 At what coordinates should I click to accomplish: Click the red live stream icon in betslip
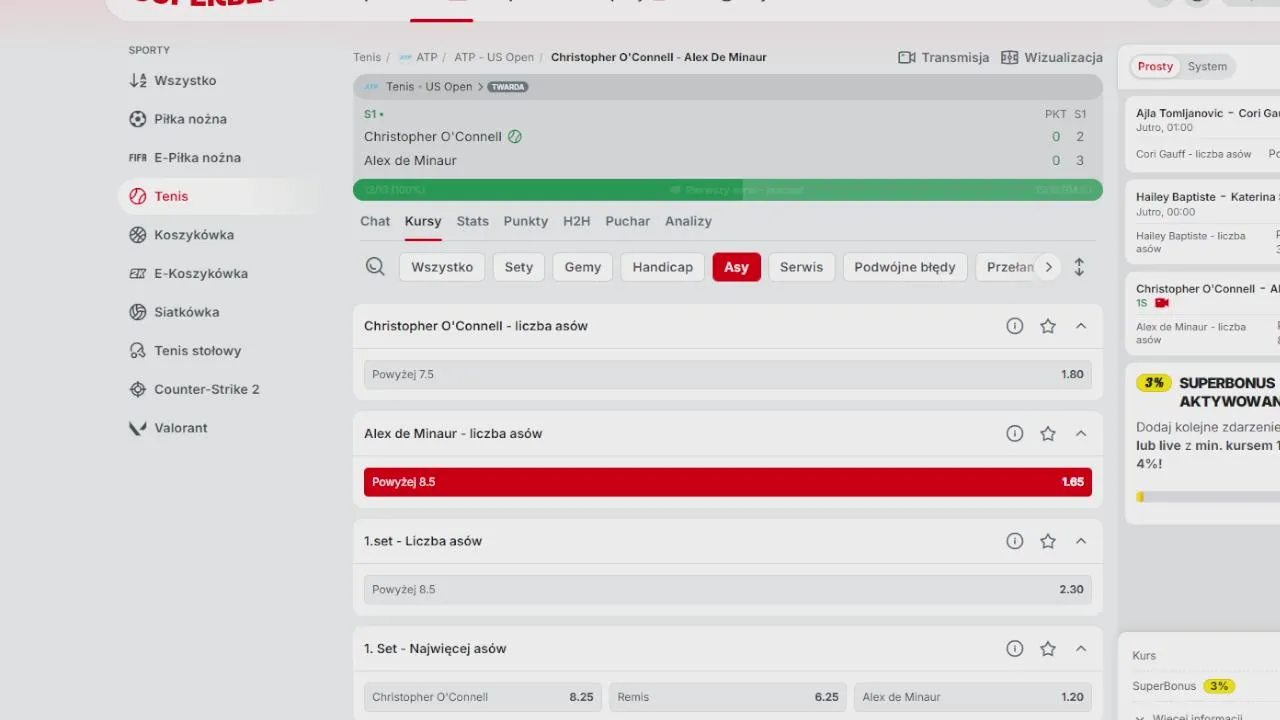pyautogui.click(x=1162, y=303)
